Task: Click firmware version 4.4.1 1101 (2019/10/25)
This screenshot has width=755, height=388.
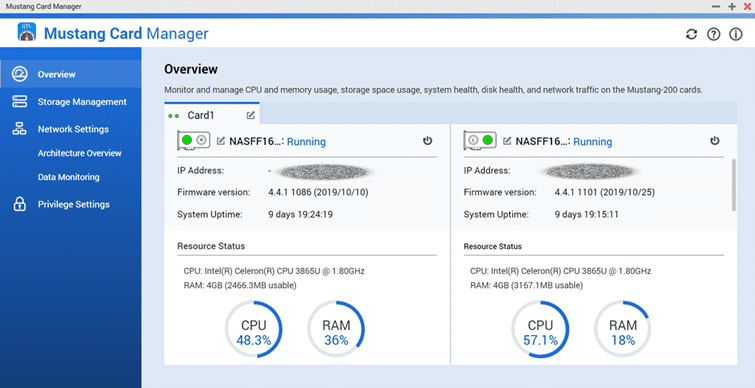Action: (605, 192)
